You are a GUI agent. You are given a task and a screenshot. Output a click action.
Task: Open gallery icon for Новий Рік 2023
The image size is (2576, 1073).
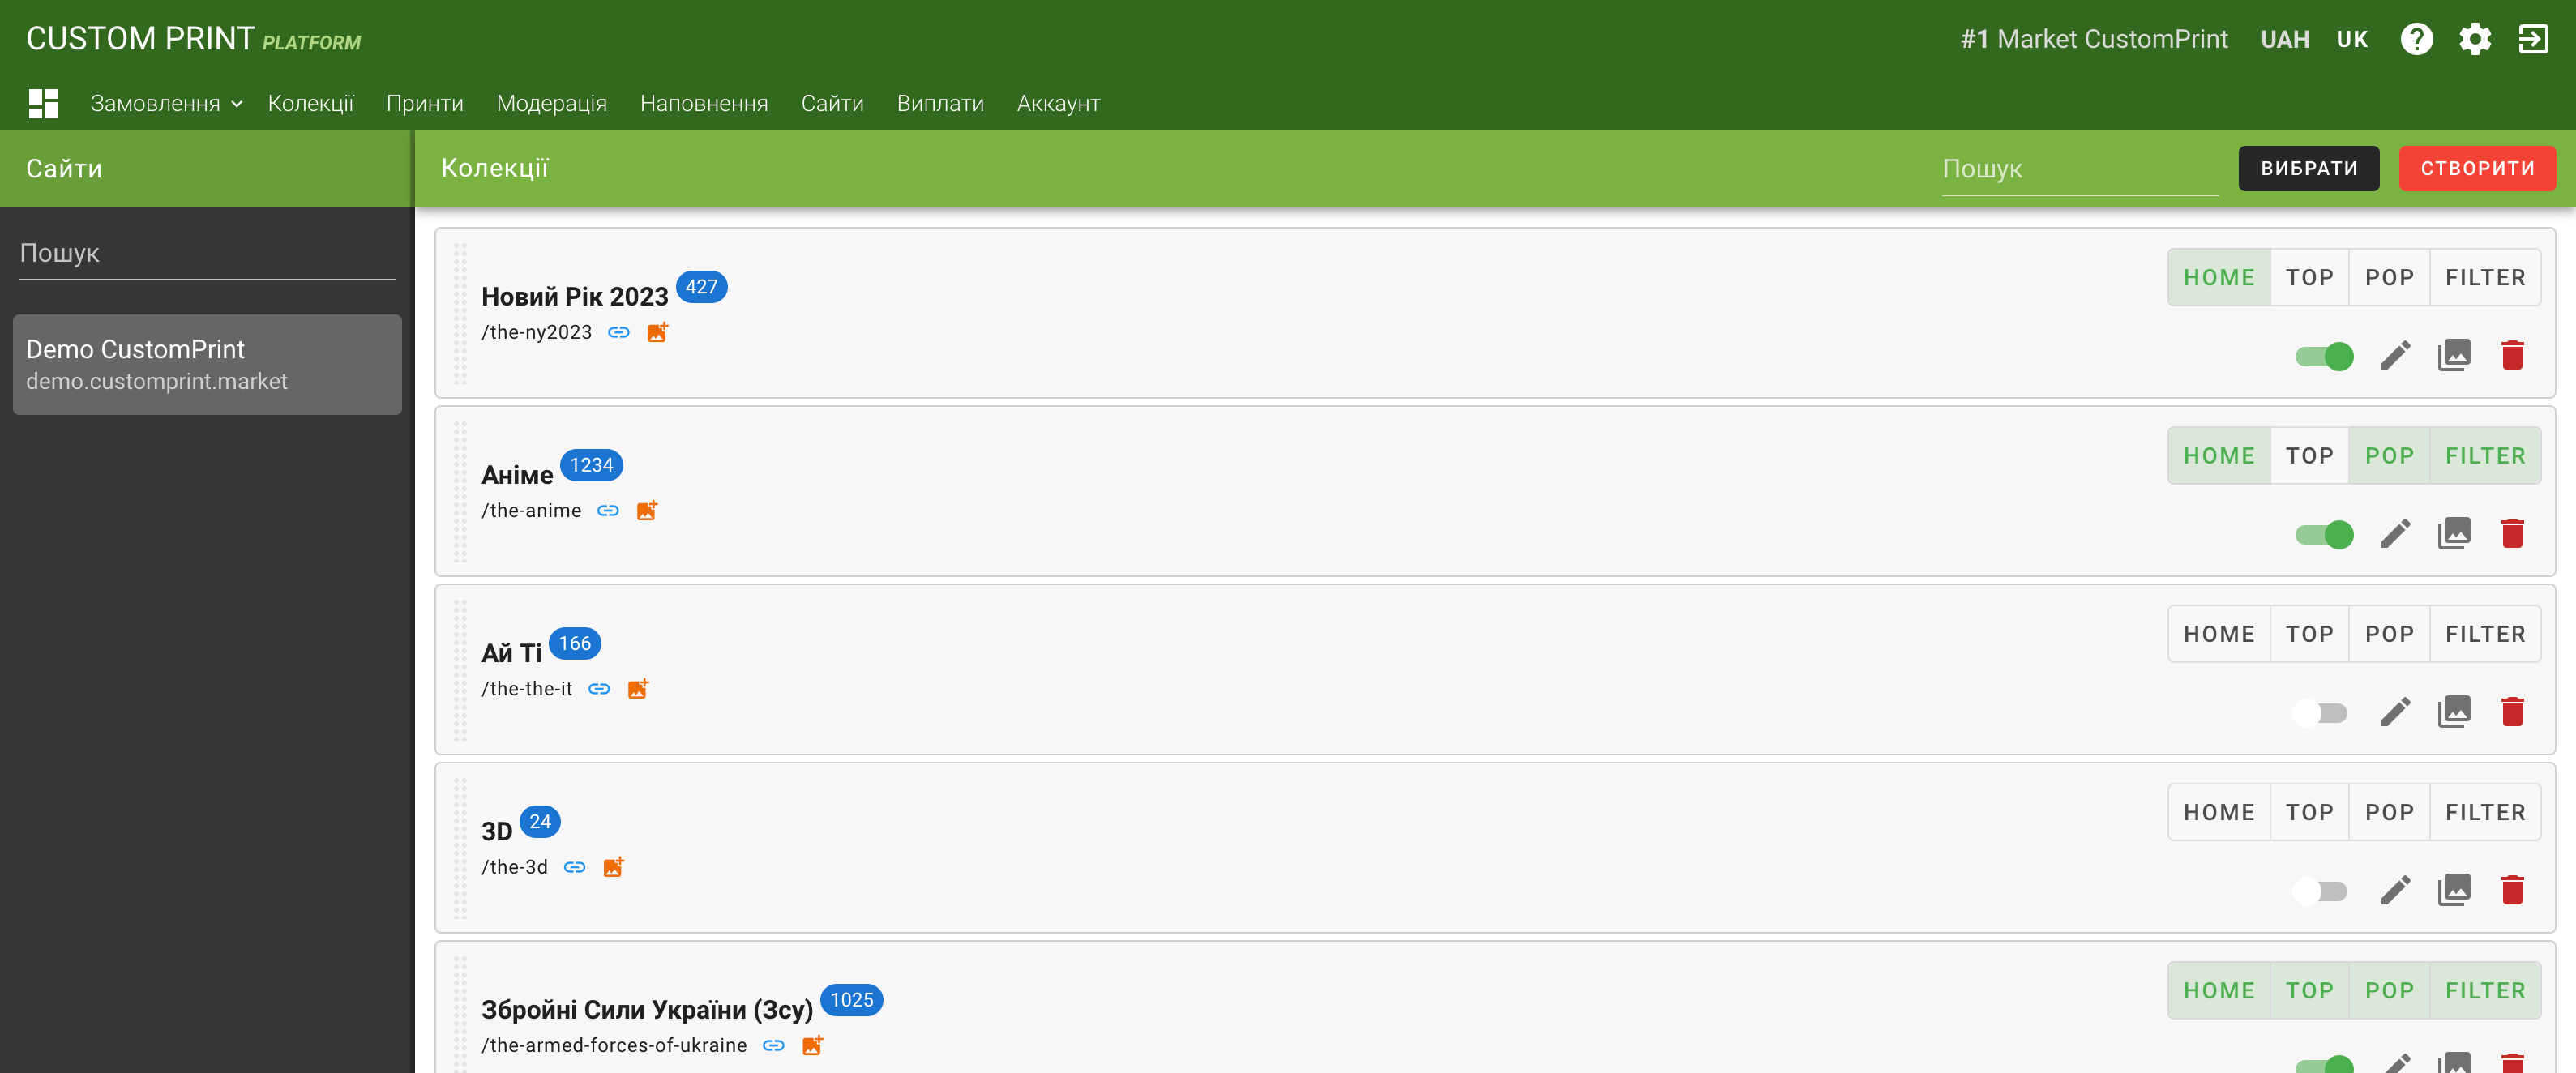[x=2454, y=355]
